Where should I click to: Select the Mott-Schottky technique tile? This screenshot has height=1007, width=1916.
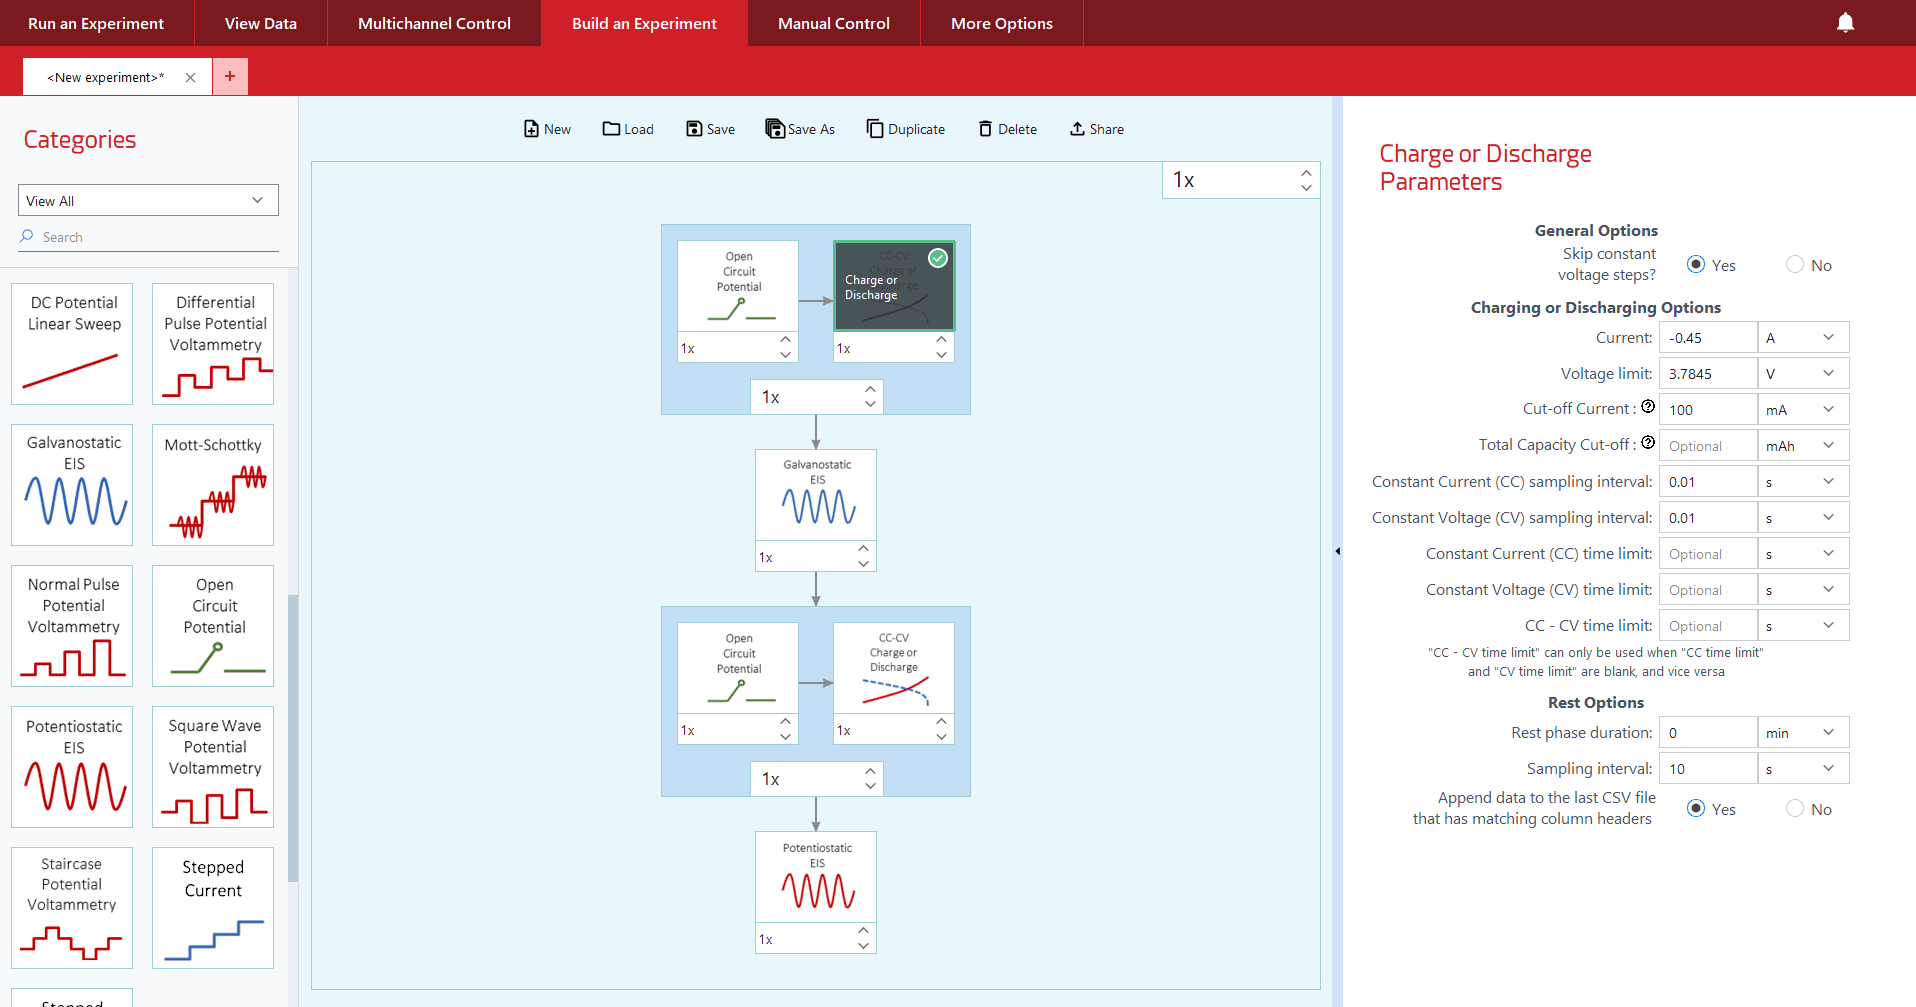click(x=213, y=485)
